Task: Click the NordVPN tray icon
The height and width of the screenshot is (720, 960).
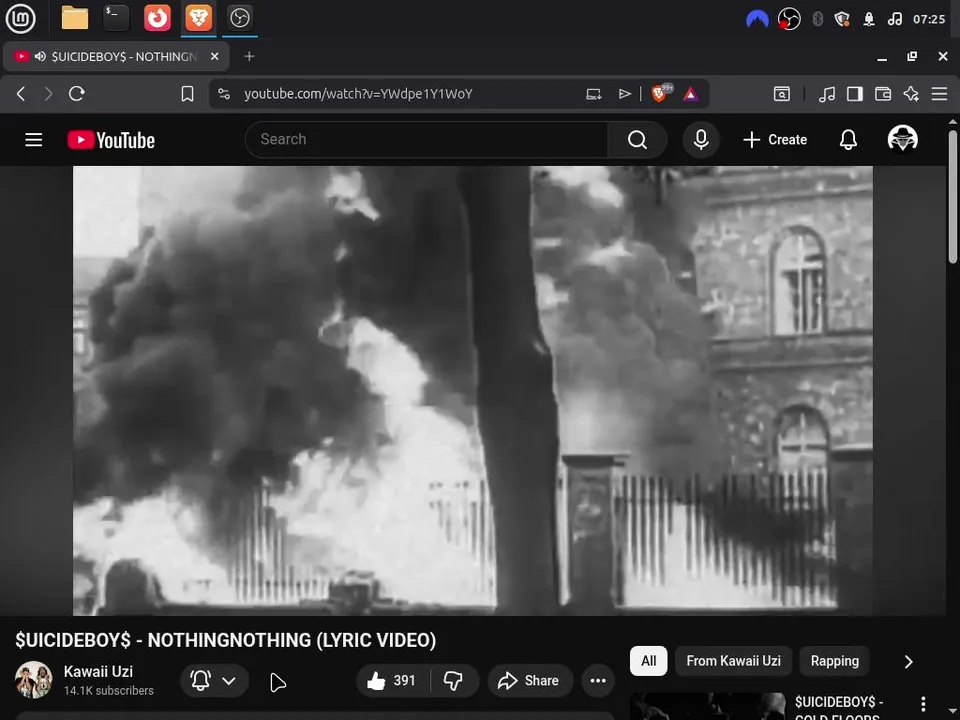Action: click(757, 19)
